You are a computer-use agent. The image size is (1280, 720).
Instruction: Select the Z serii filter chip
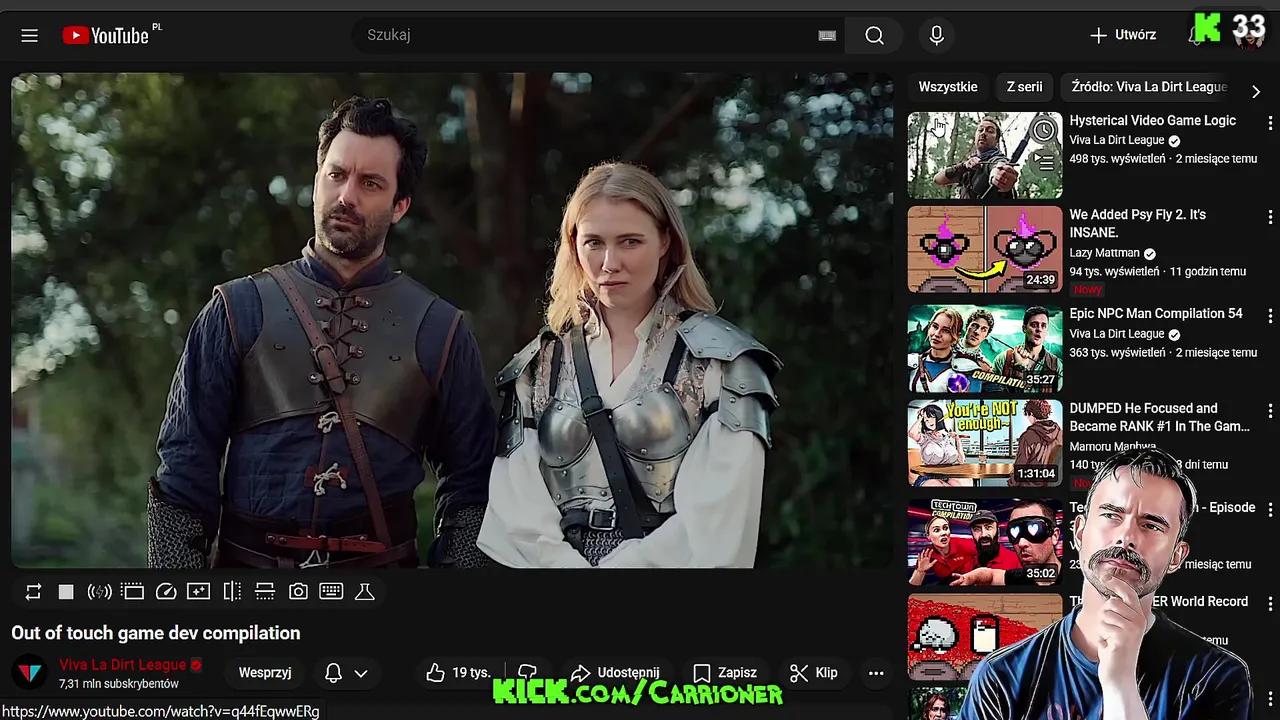coord(1024,87)
